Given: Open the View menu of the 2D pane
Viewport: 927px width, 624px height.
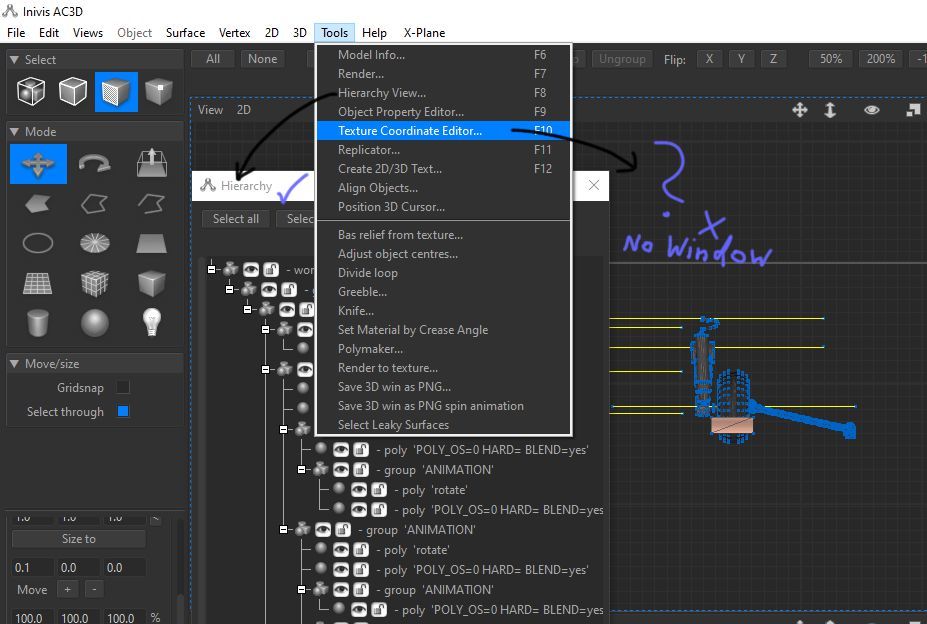Looking at the screenshot, I should 210,110.
